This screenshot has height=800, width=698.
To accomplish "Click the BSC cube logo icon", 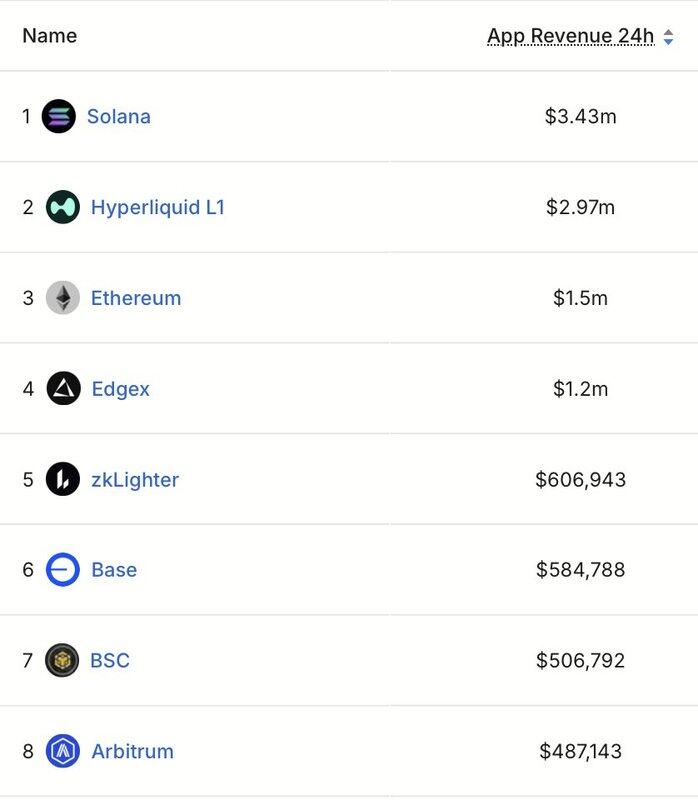I will [63, 661].
